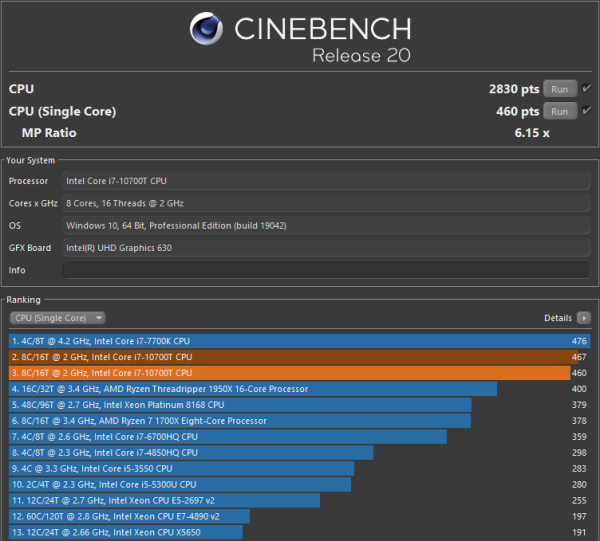Select ranking row 12 Xeon E7-4890 v2
600x541 pixels.
[x=300, y=517]
